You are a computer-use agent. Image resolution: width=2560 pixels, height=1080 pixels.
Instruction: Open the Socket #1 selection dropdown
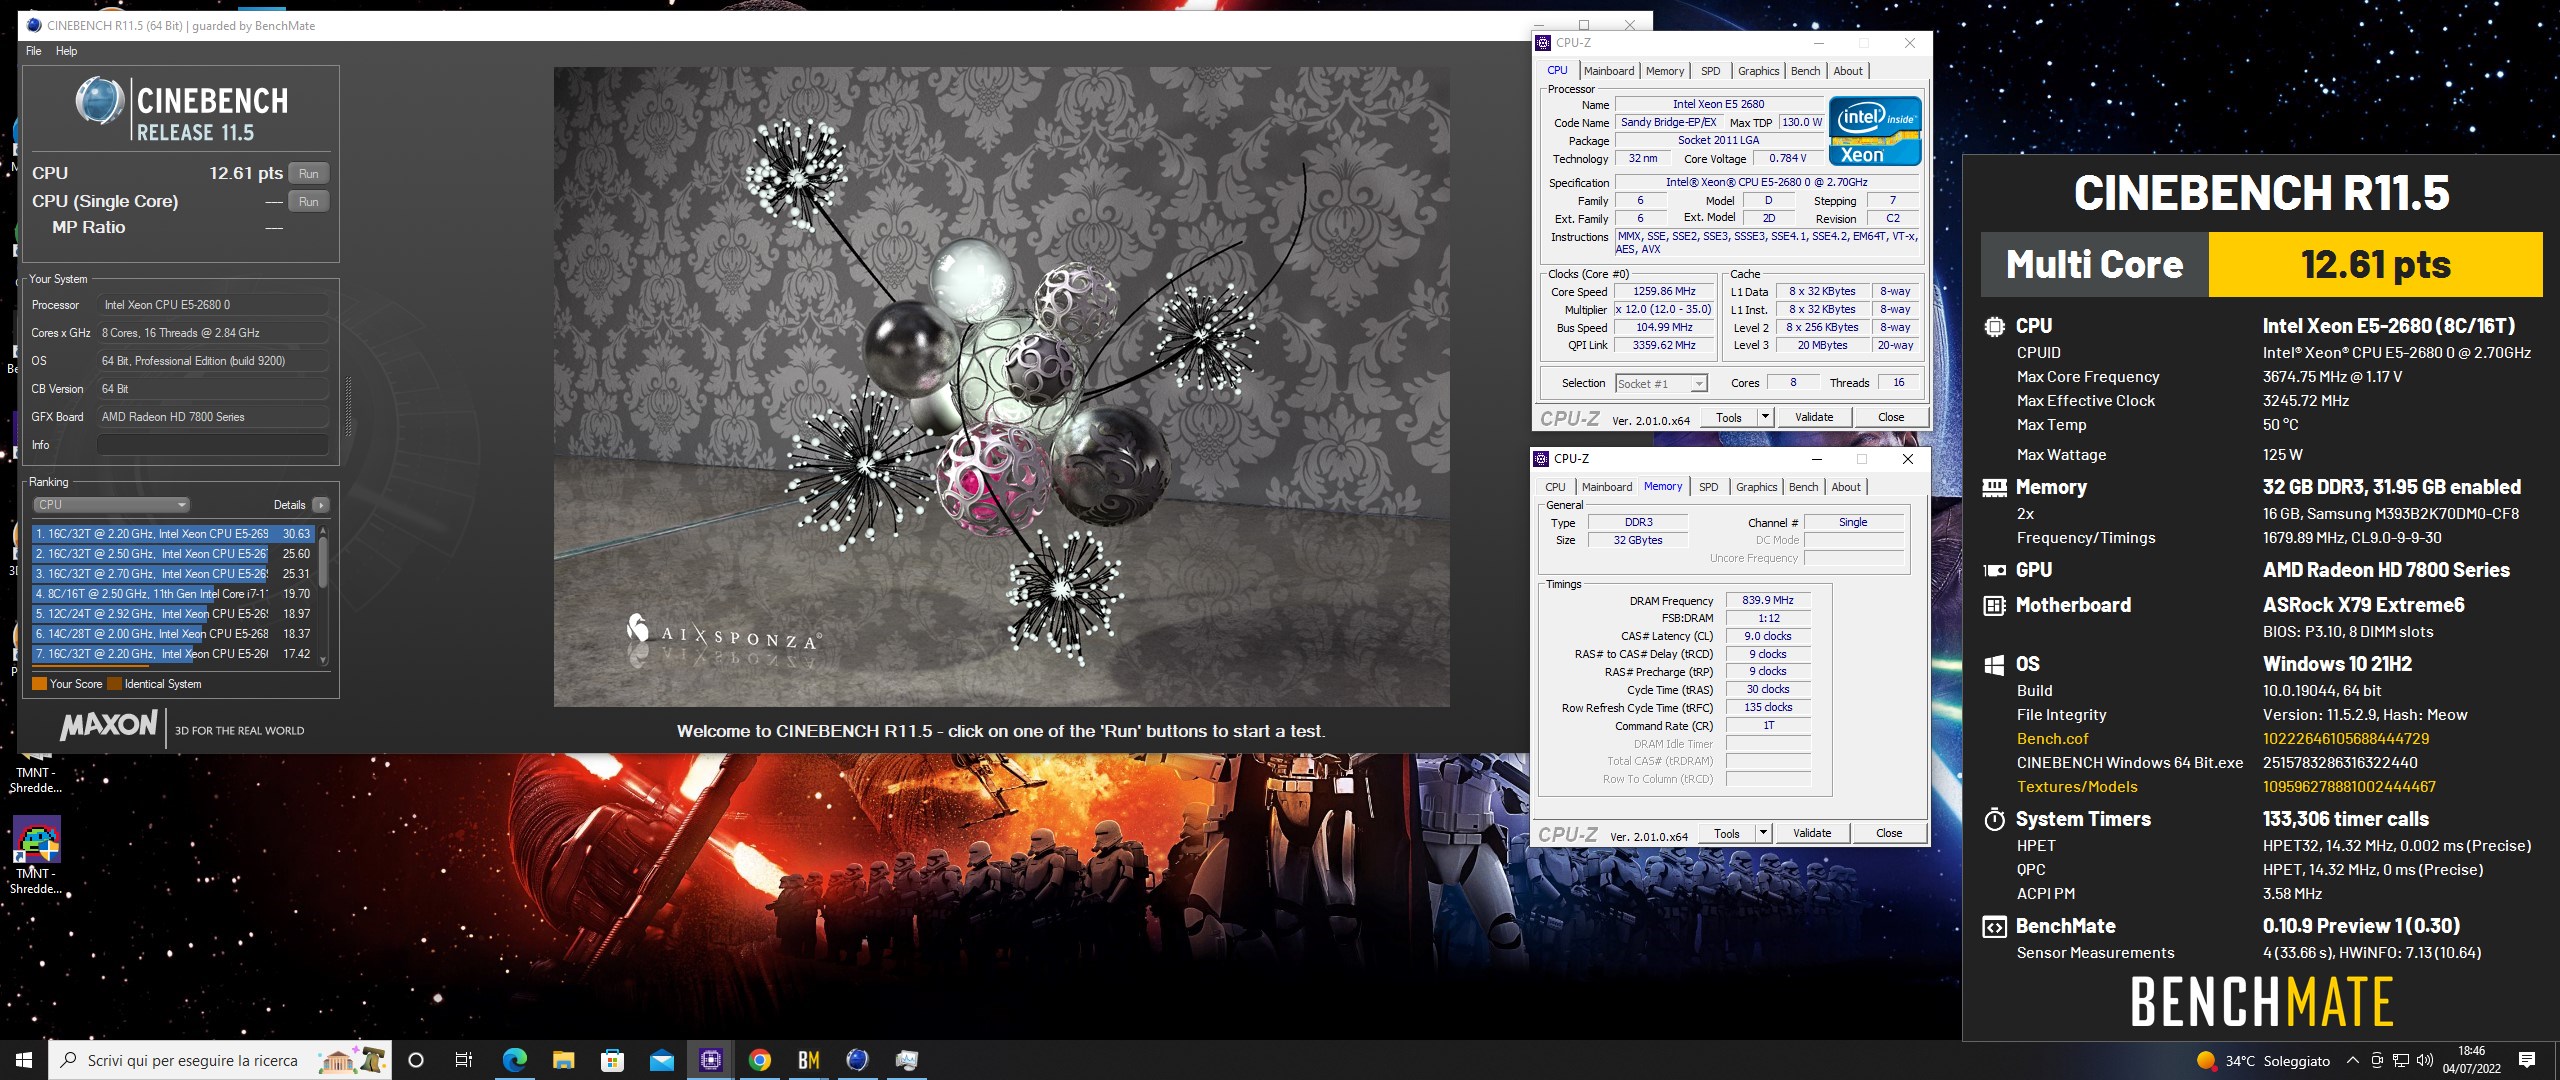pyautogui.click(x=1661, y=383)
